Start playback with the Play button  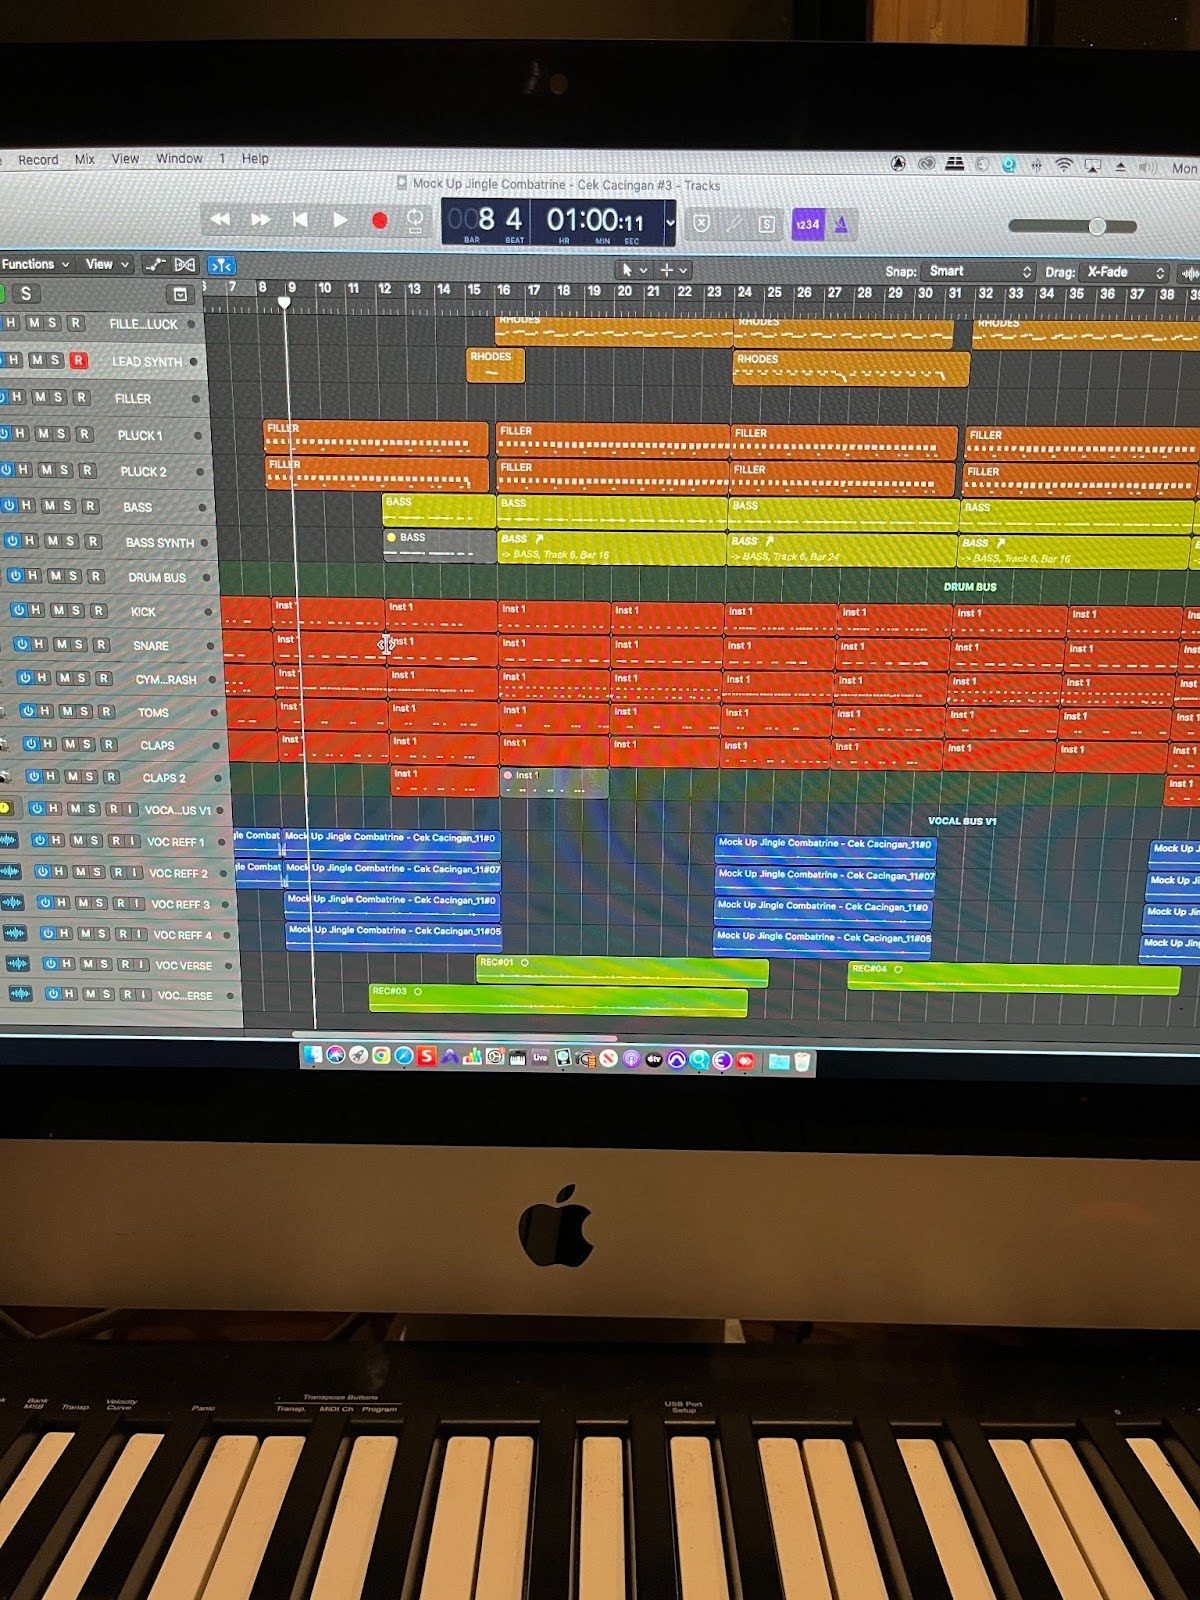pos(340,219)
